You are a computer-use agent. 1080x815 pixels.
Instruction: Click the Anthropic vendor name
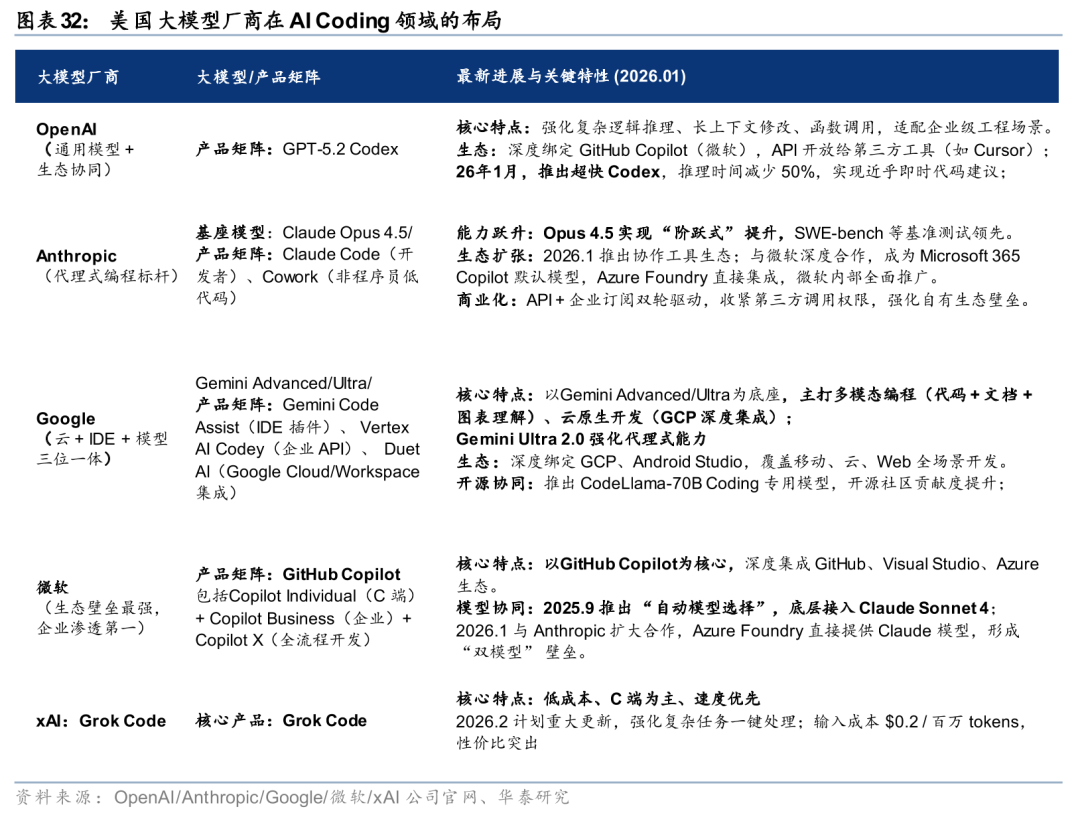click(78, 255)
